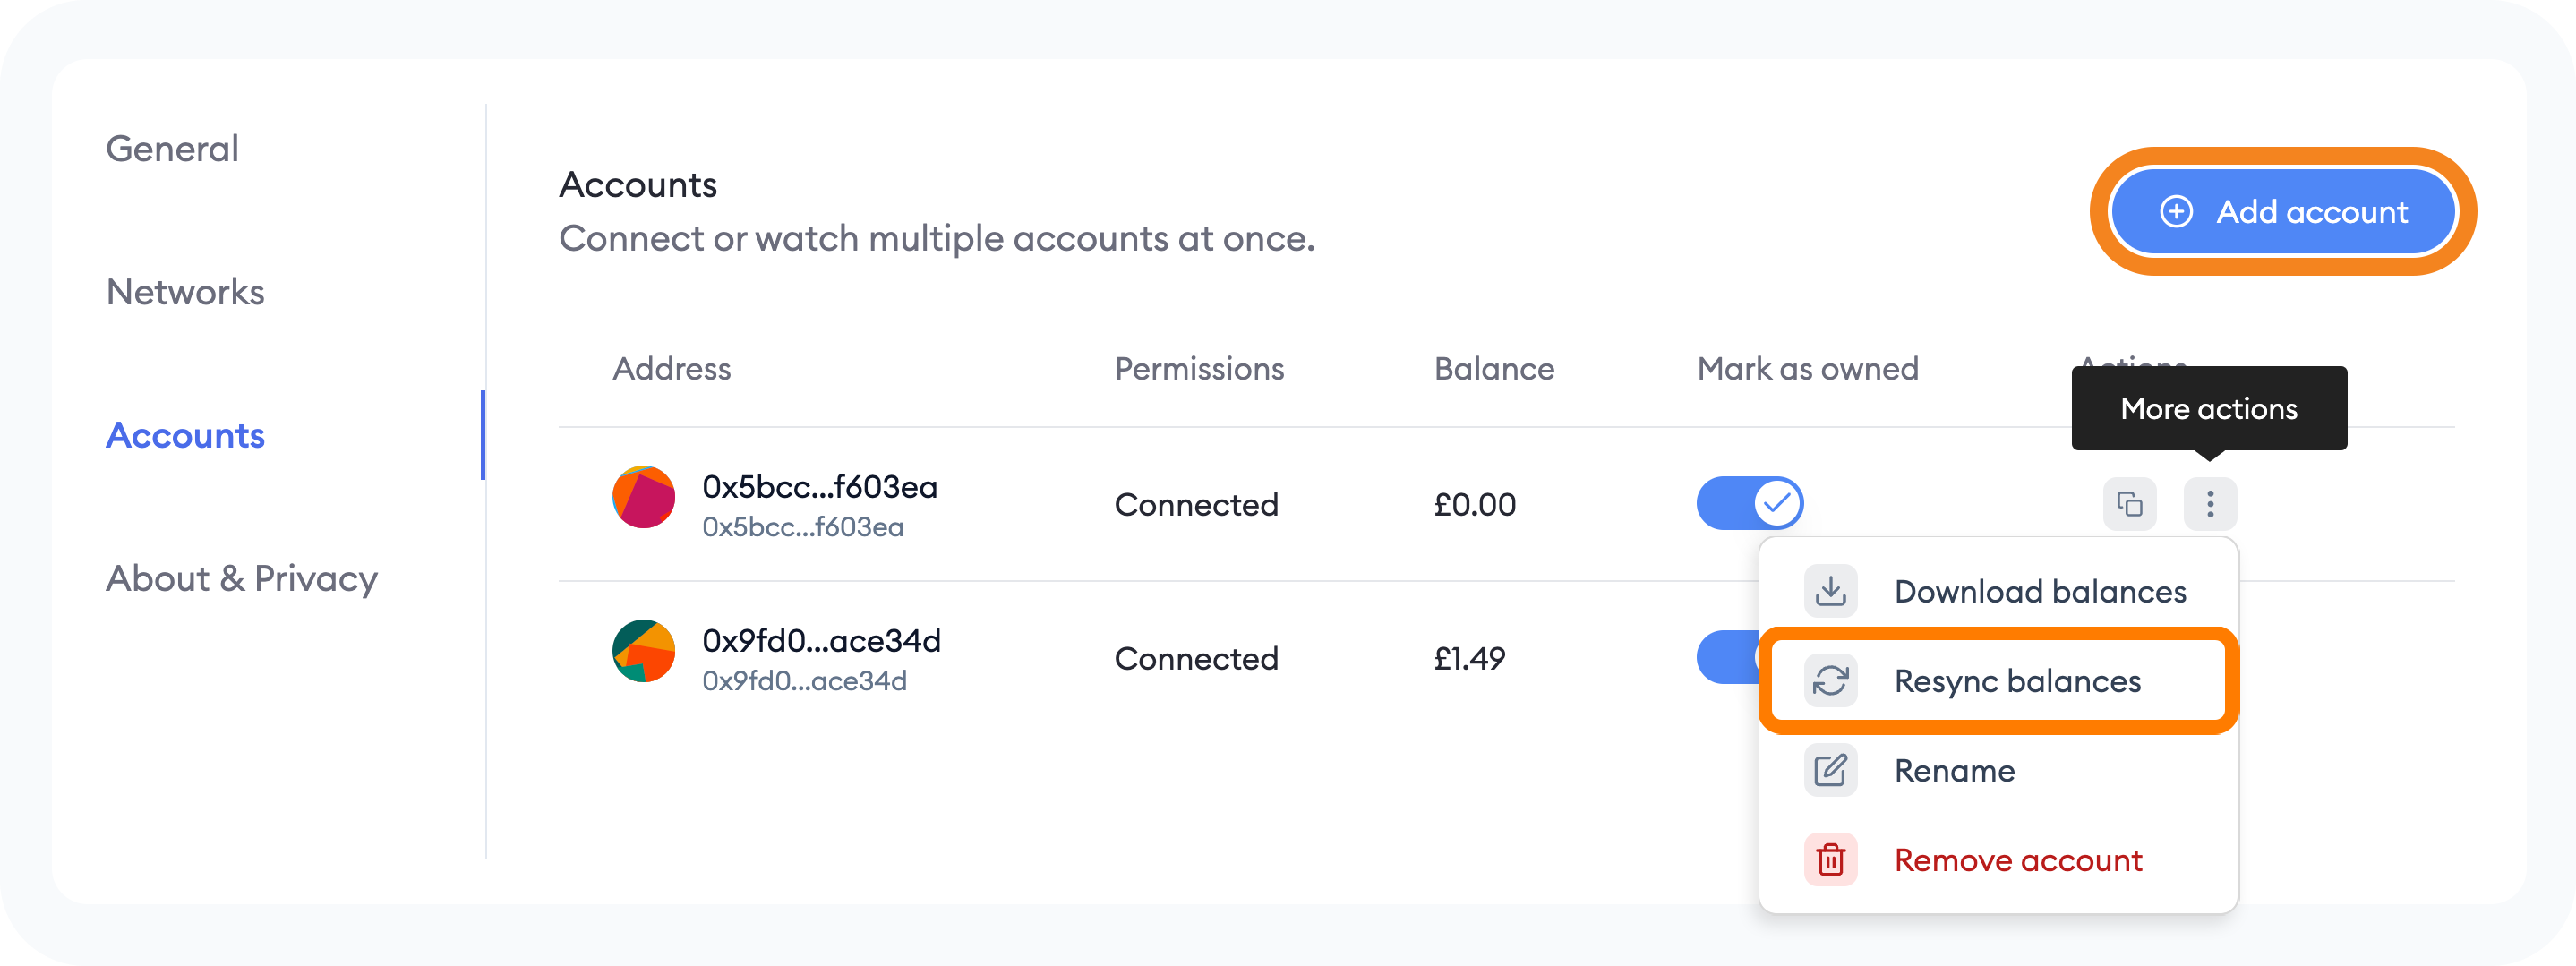
Task: Select Rename in the actions menu
Action: coord(1954,770)
